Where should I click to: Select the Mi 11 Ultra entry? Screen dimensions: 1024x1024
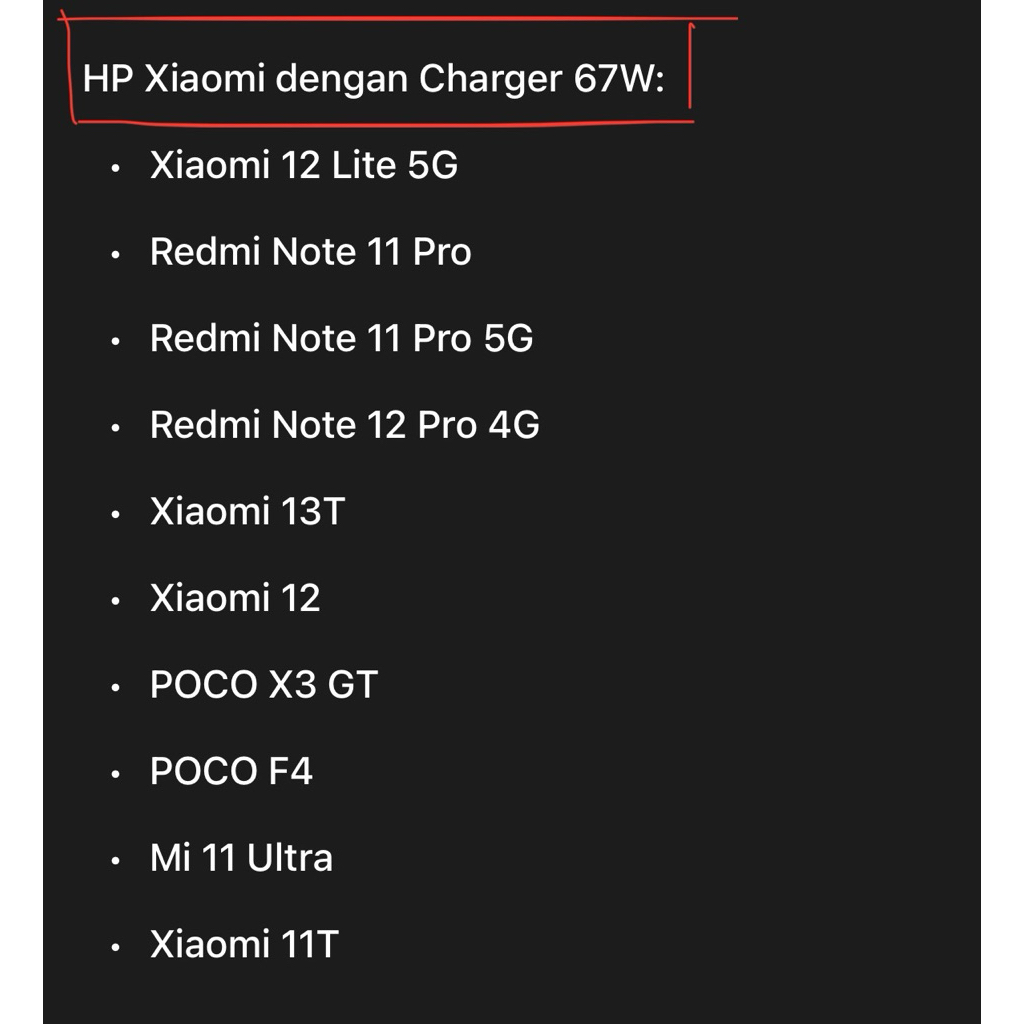click(241, 858)
